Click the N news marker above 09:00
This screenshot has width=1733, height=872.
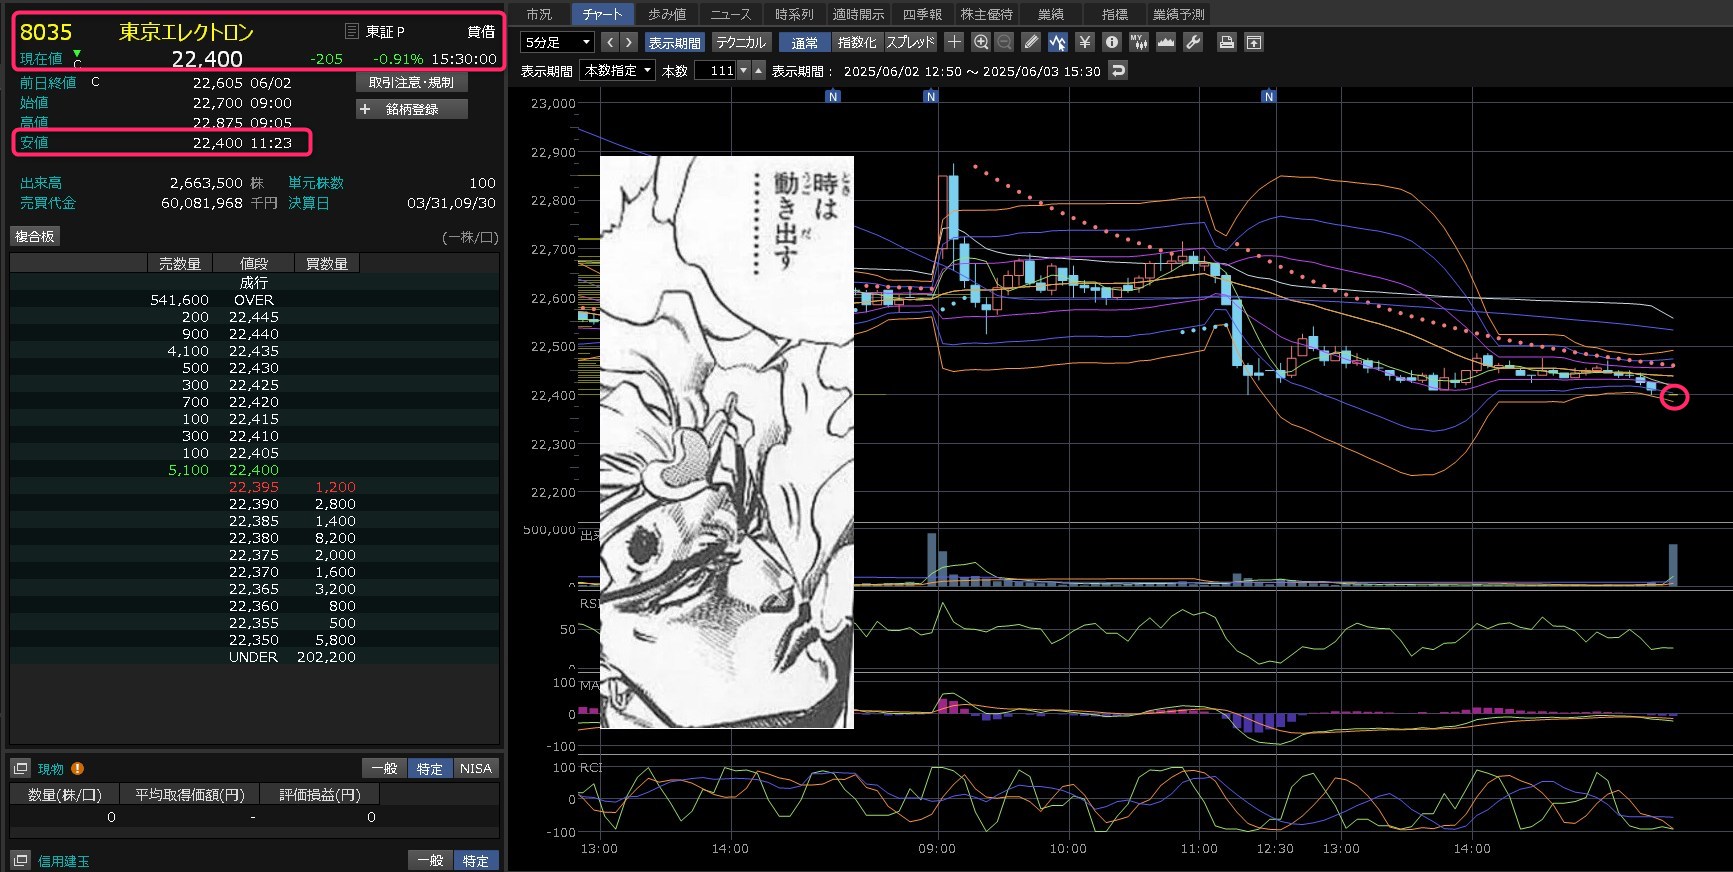pyautogui.click(x=930, y=96)
